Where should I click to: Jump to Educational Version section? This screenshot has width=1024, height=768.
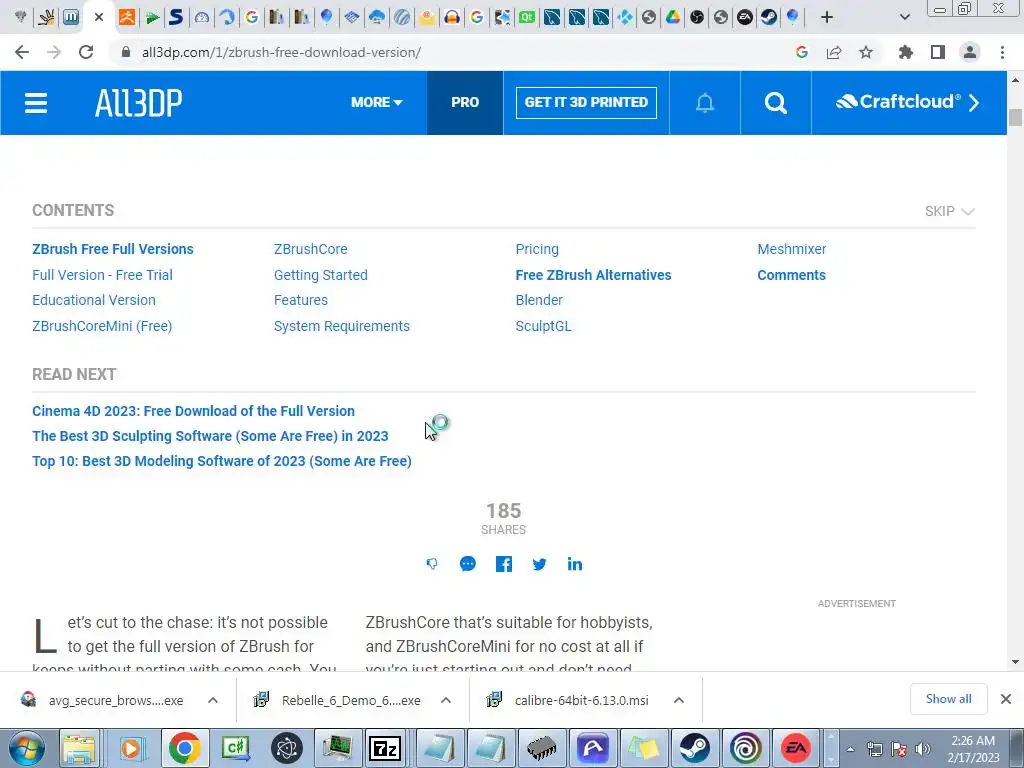[x=94, y=300]
